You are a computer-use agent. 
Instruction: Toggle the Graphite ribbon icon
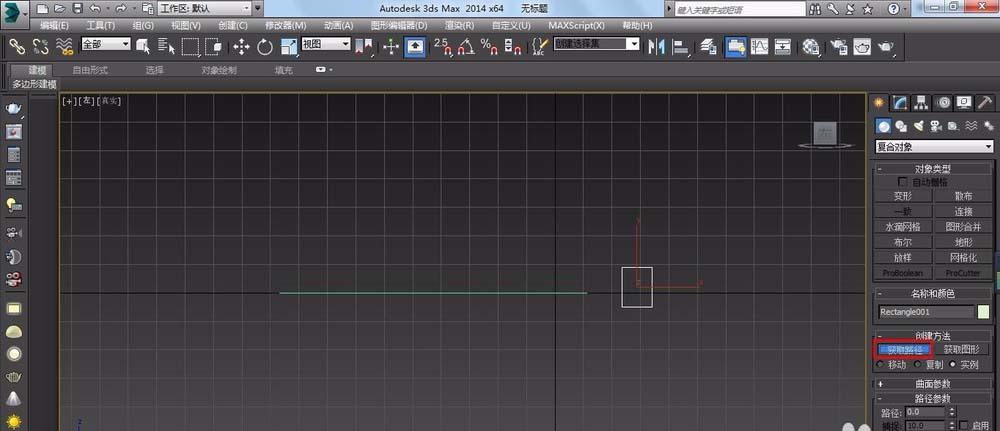pyautogui.click(x=736, y=46)
